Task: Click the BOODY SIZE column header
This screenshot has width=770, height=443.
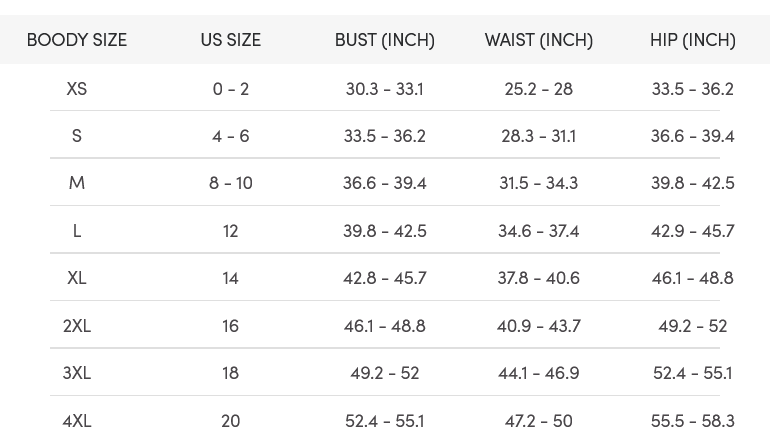Action: 77,40
